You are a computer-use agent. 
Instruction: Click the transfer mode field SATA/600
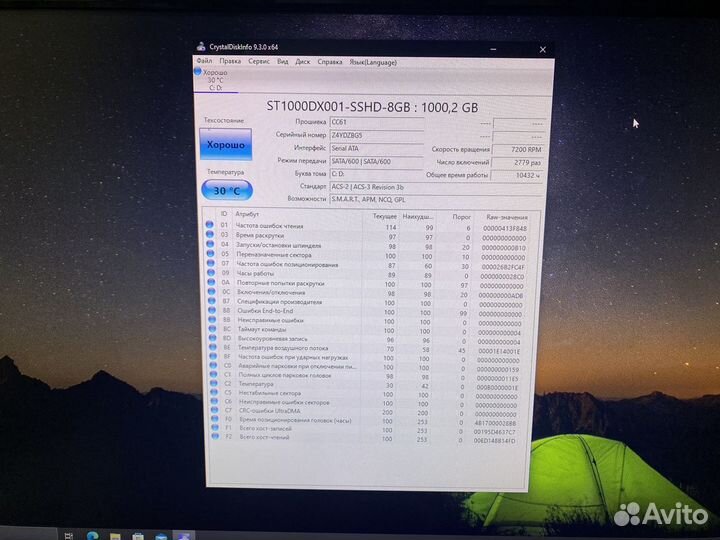pyautogui.click(x=377, y=162)
